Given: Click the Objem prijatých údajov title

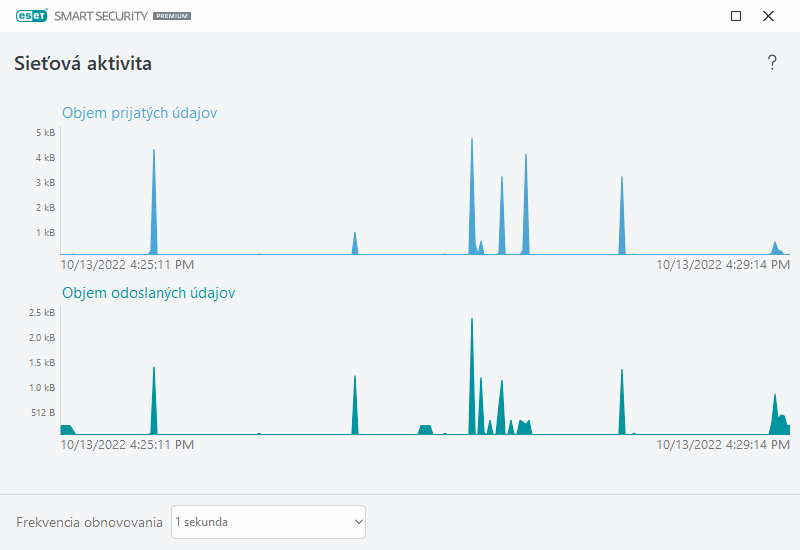Looking at the screenshot, I should coord(139,113).
